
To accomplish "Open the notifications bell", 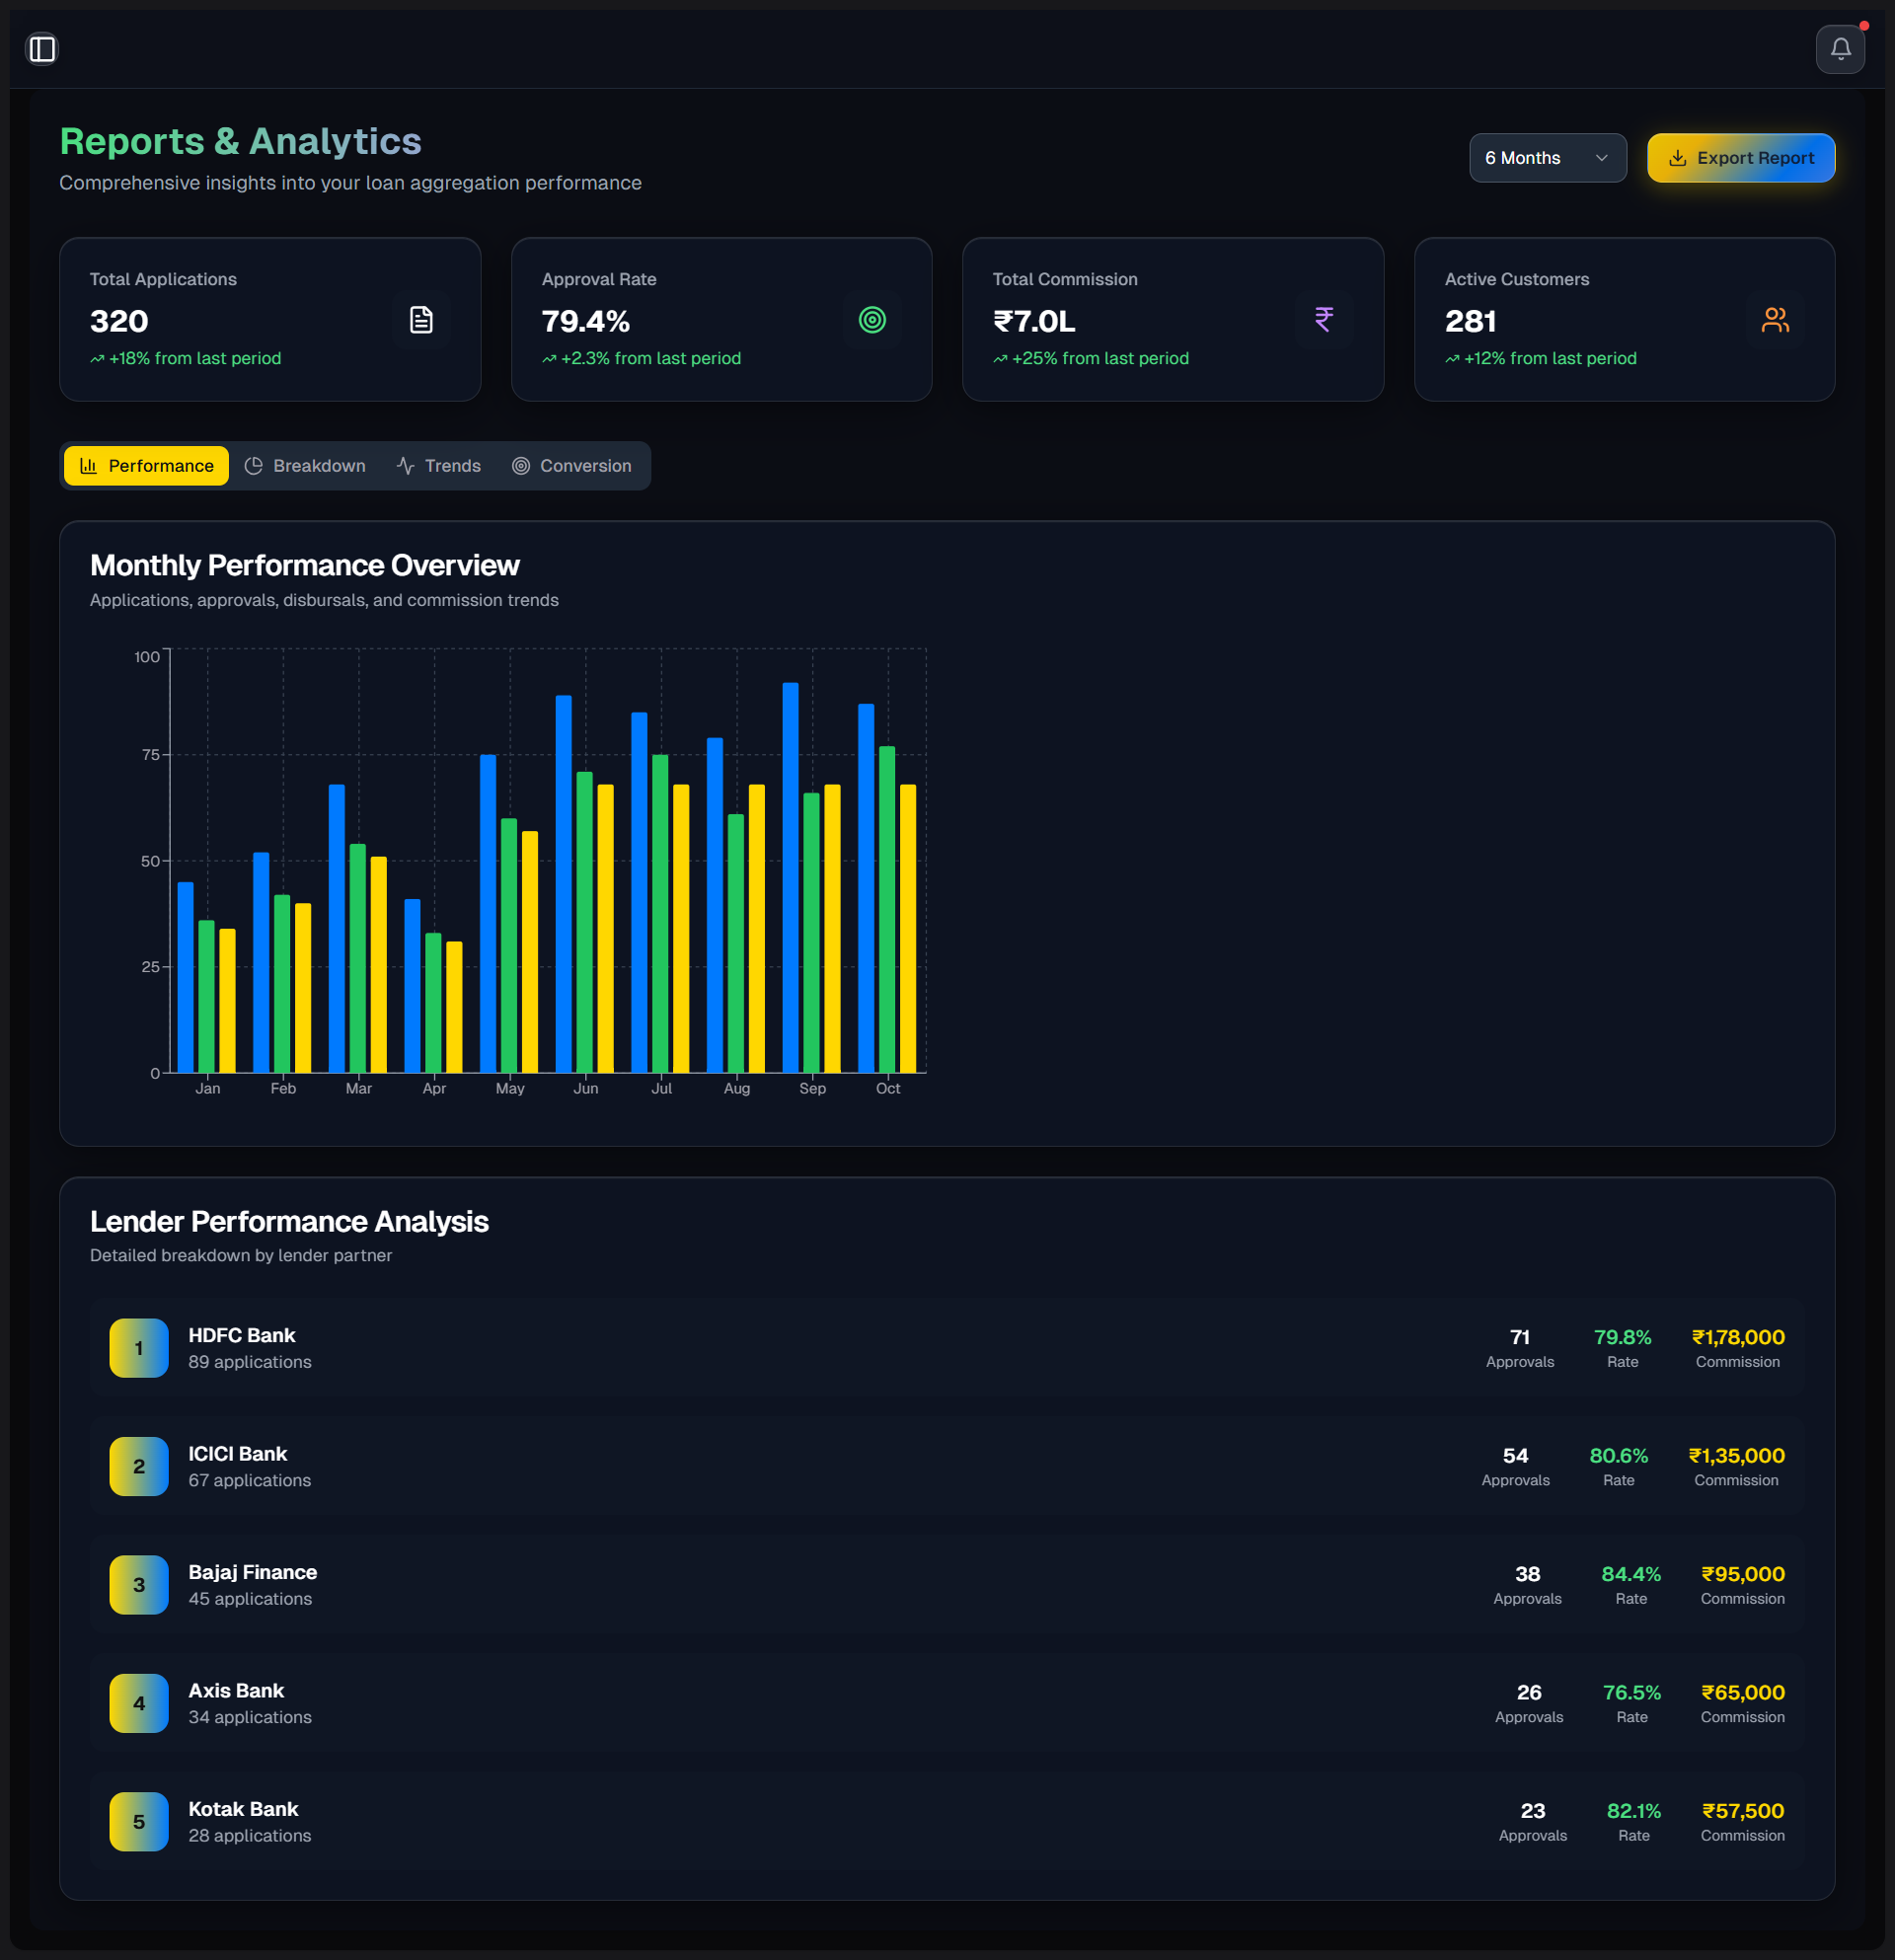I will pyautogui.click(x=1839, y=49).
